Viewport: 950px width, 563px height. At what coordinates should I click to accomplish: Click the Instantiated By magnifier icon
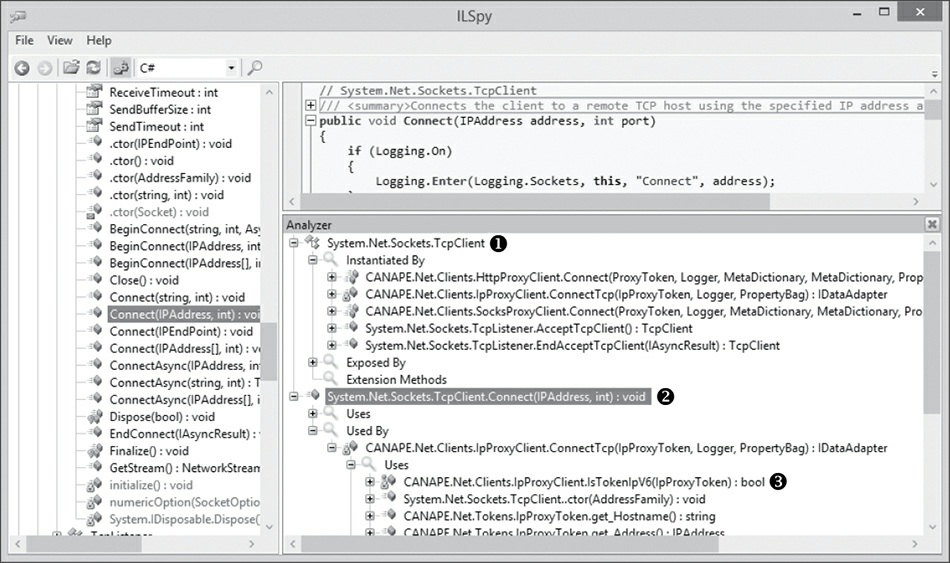(x=331, y=259)
